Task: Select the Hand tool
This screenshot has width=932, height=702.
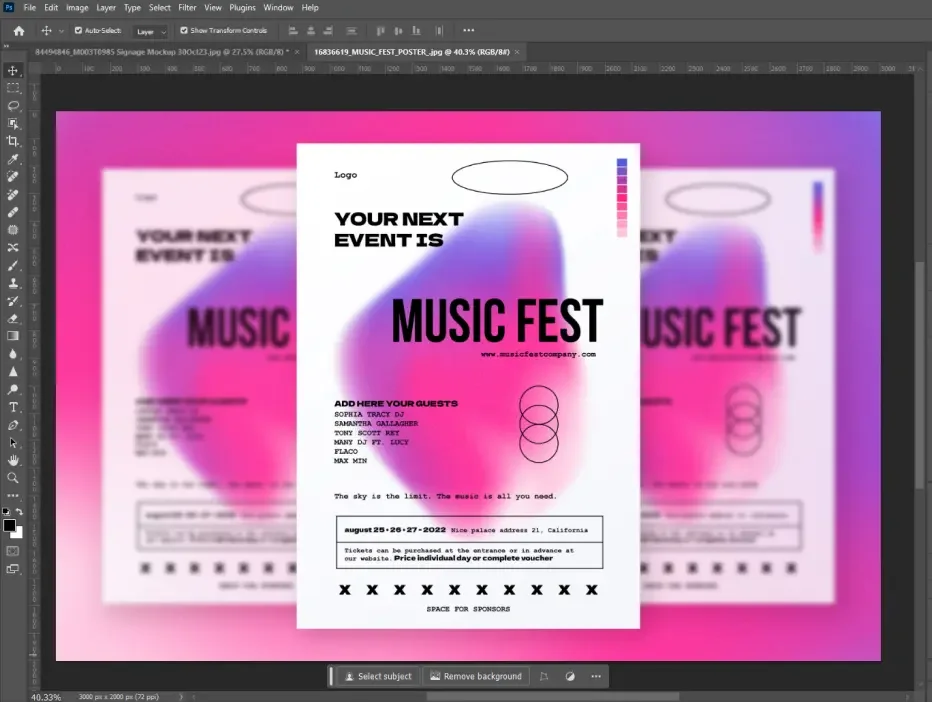Action: pos(13,460)
